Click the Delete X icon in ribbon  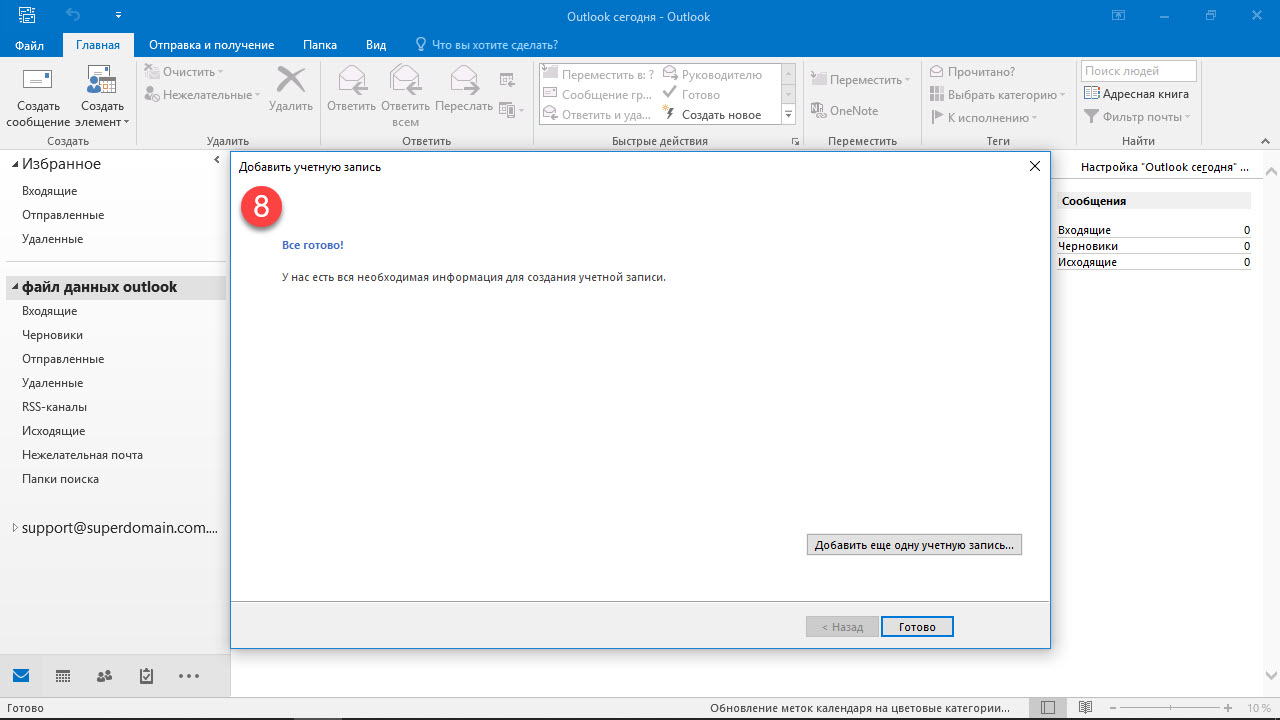[291, 80]
